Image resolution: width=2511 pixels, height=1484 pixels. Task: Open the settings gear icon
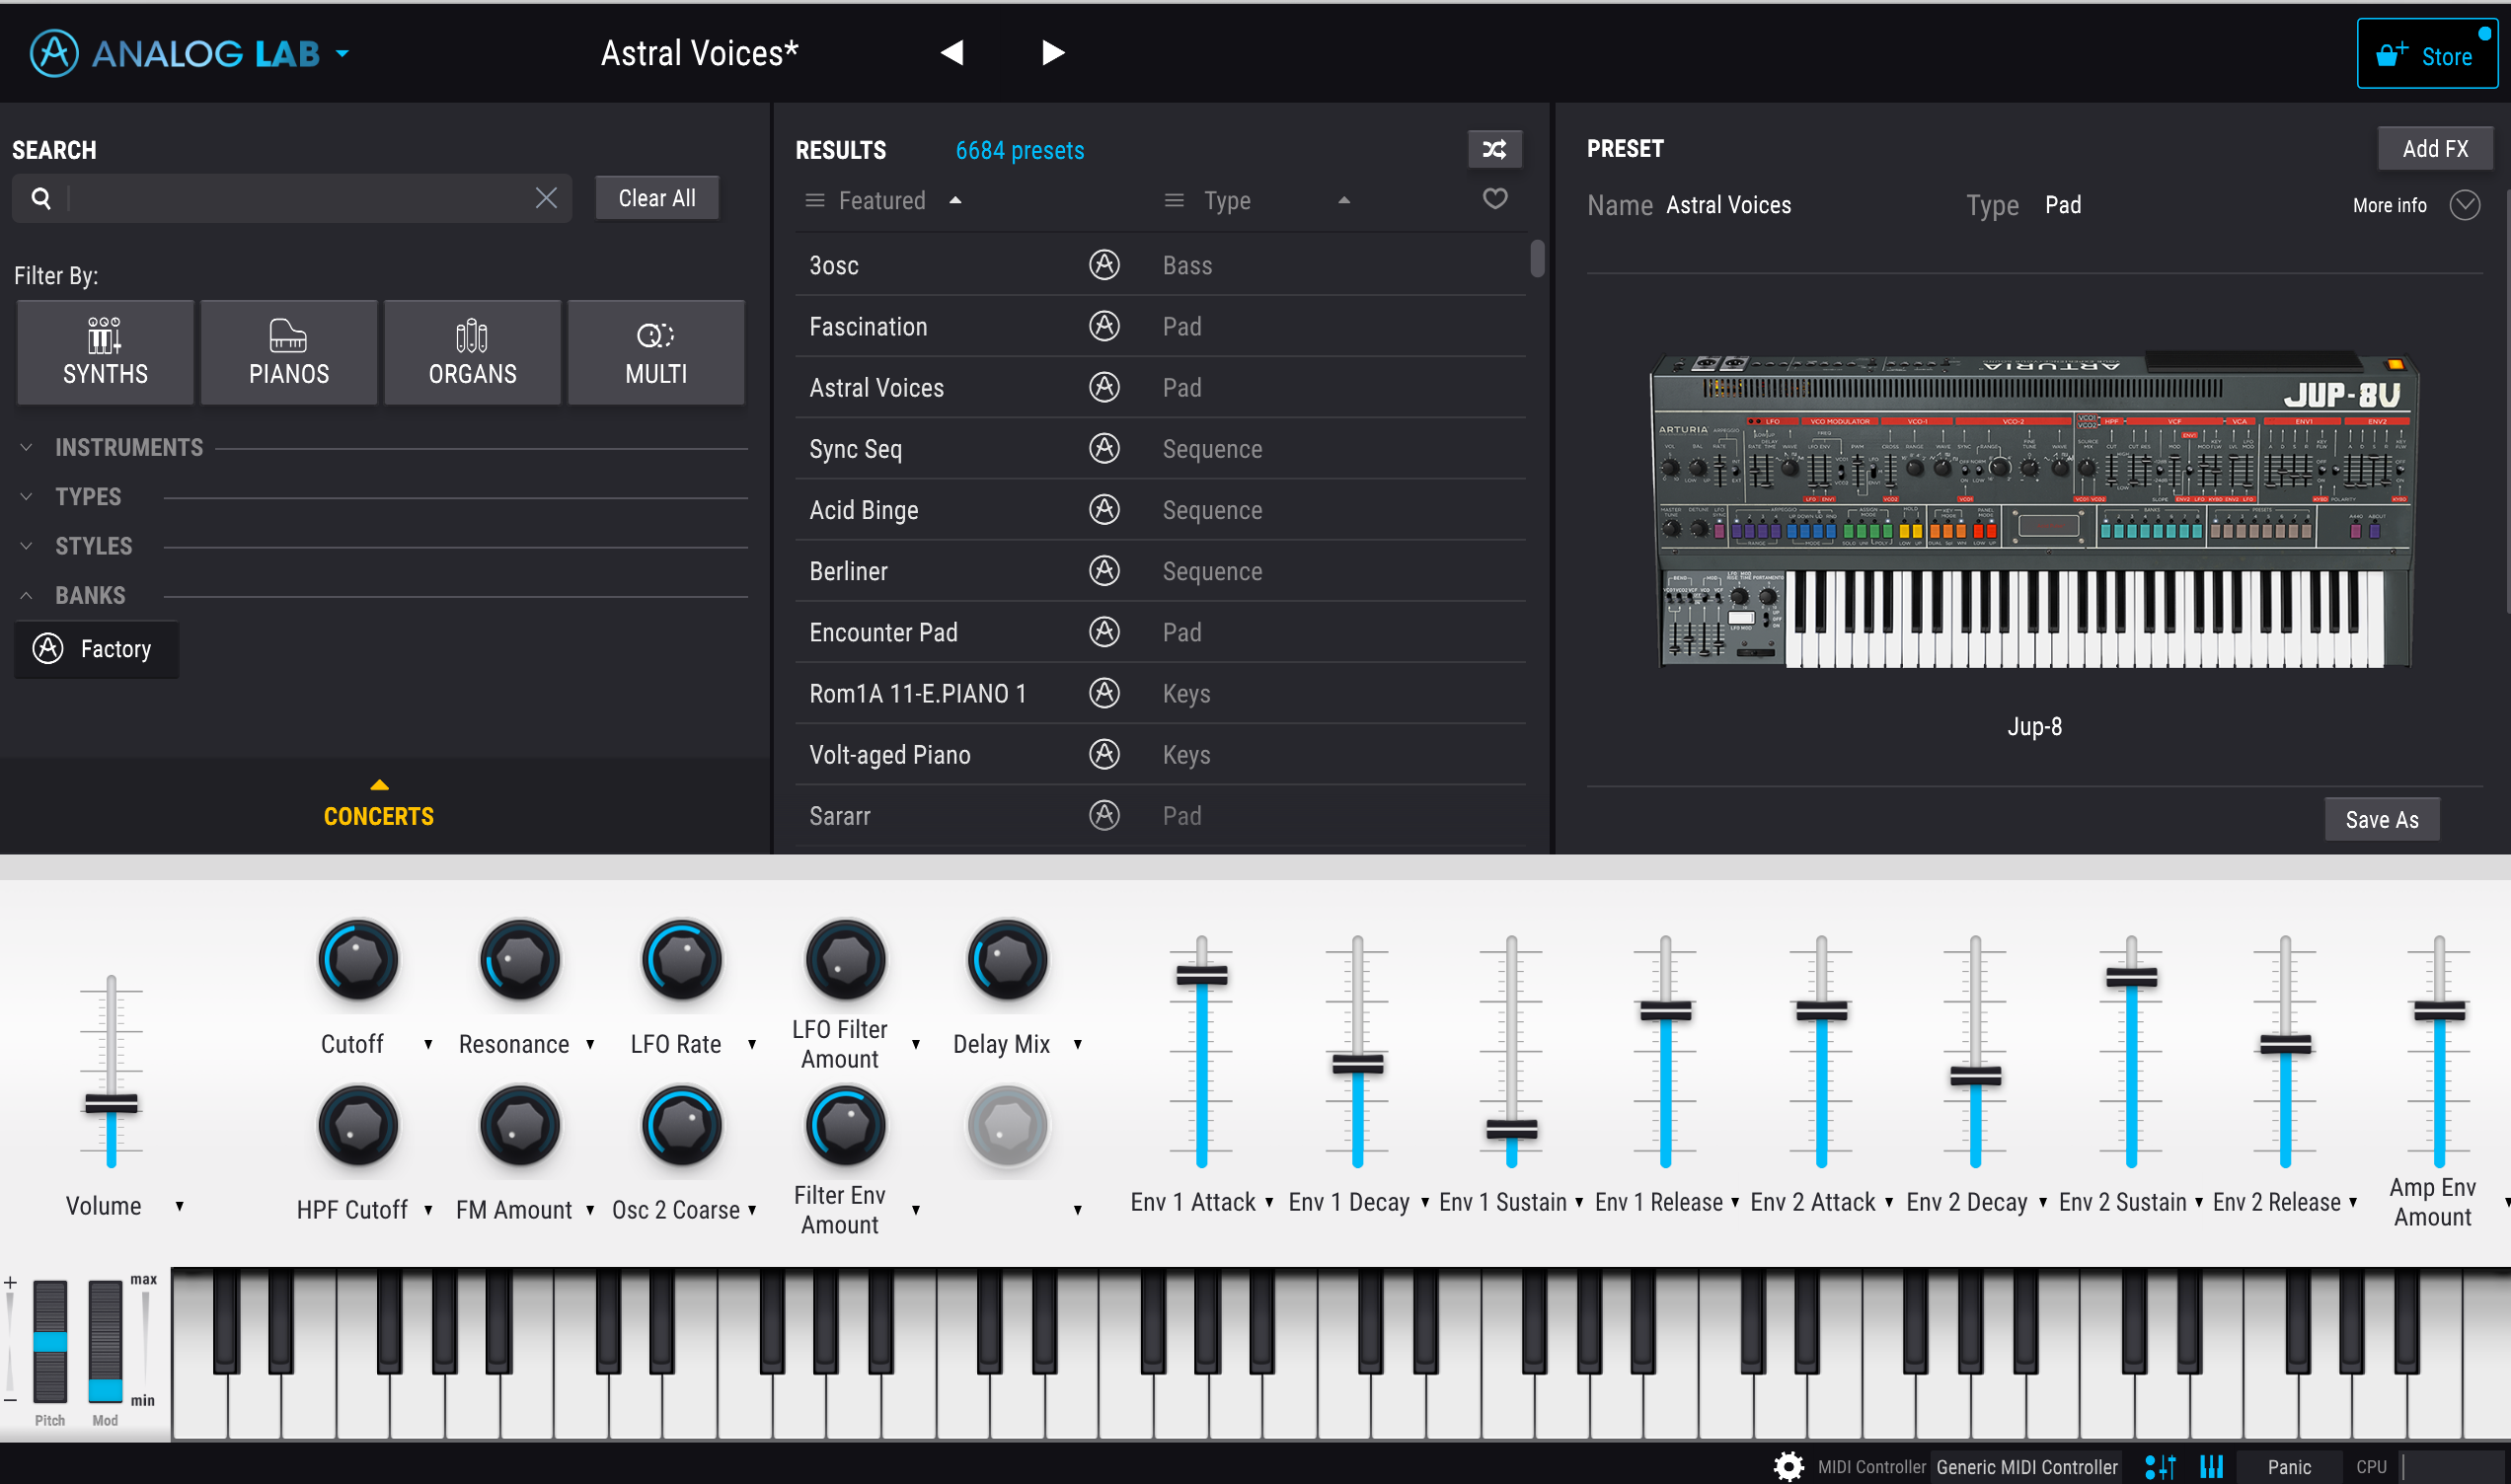(x=1788, y=1467)
